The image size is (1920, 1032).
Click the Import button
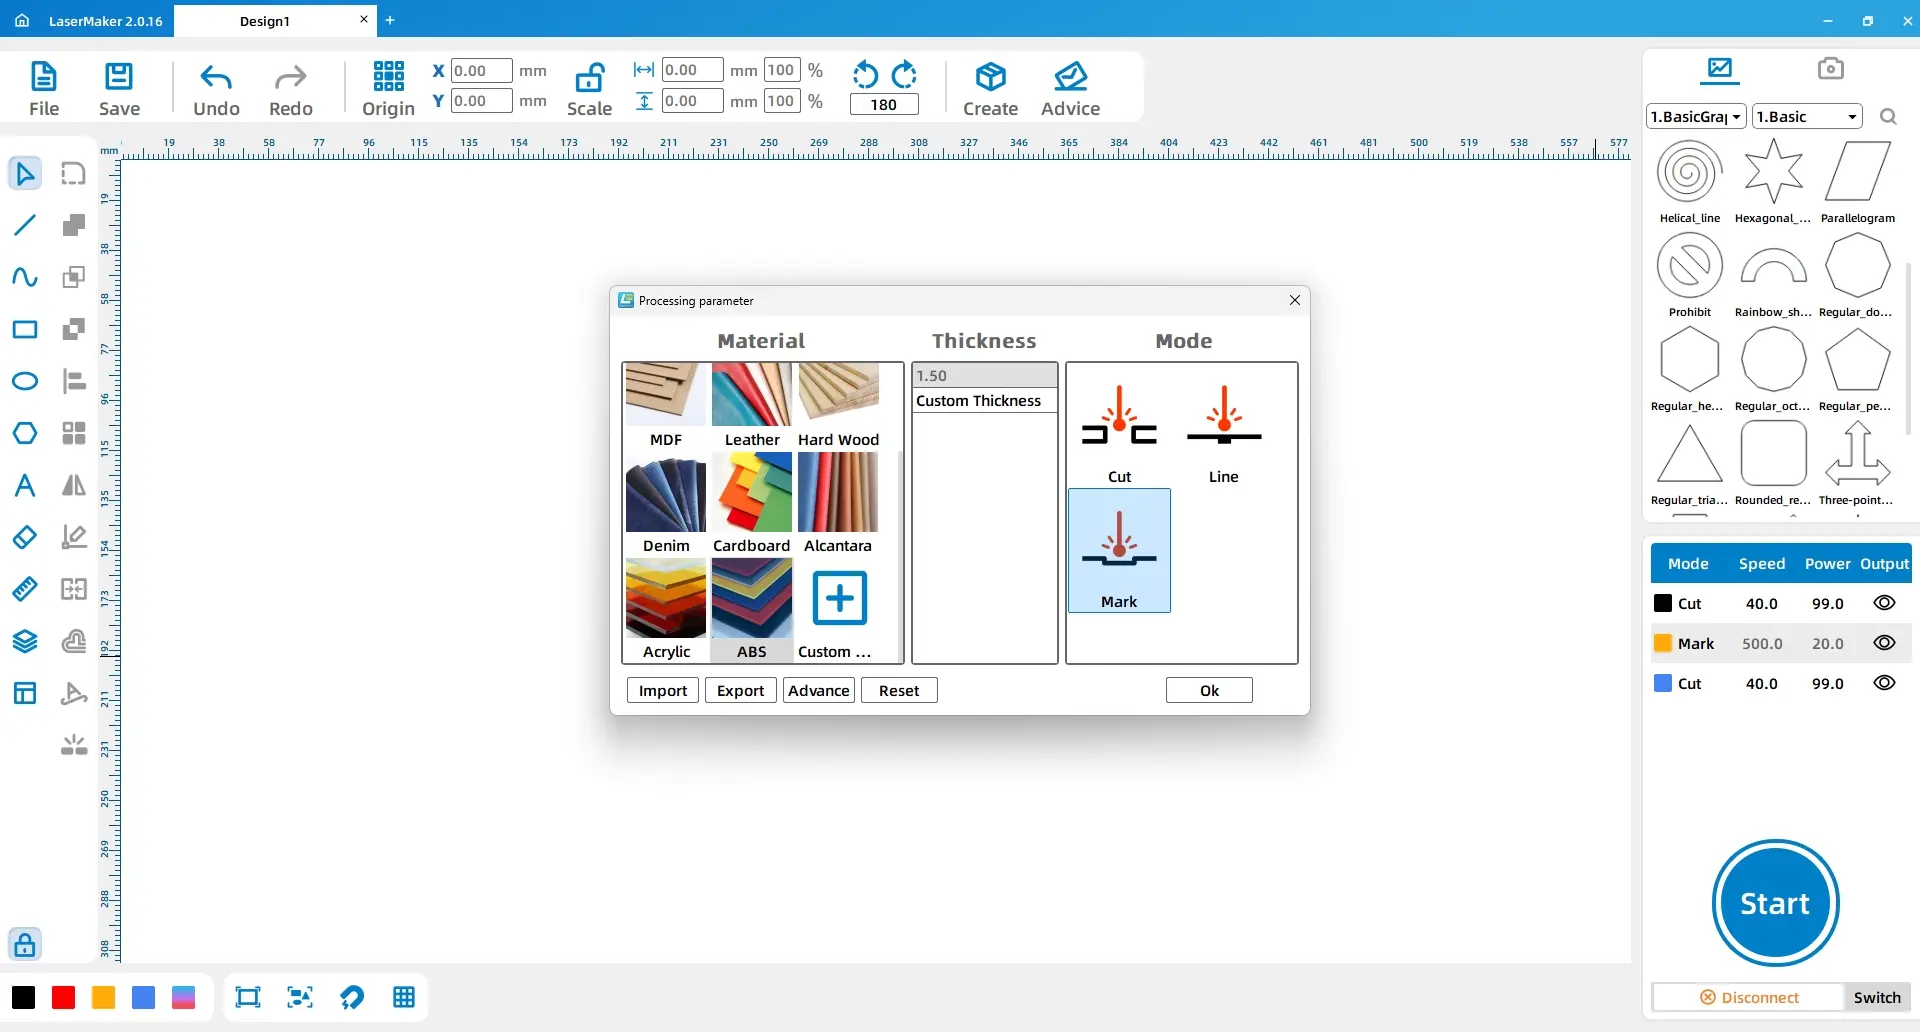pyautogui.click(x=662, y=690)
